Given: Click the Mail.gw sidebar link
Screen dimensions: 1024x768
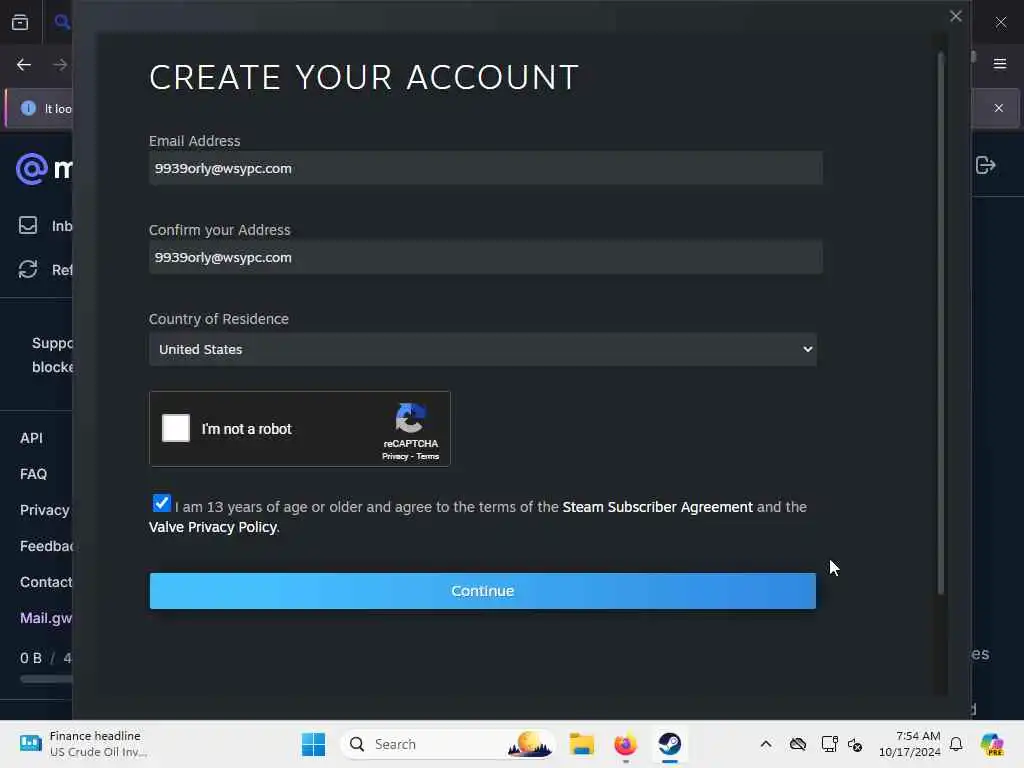Looking at the screenshot, I should (x=46, y=618).
